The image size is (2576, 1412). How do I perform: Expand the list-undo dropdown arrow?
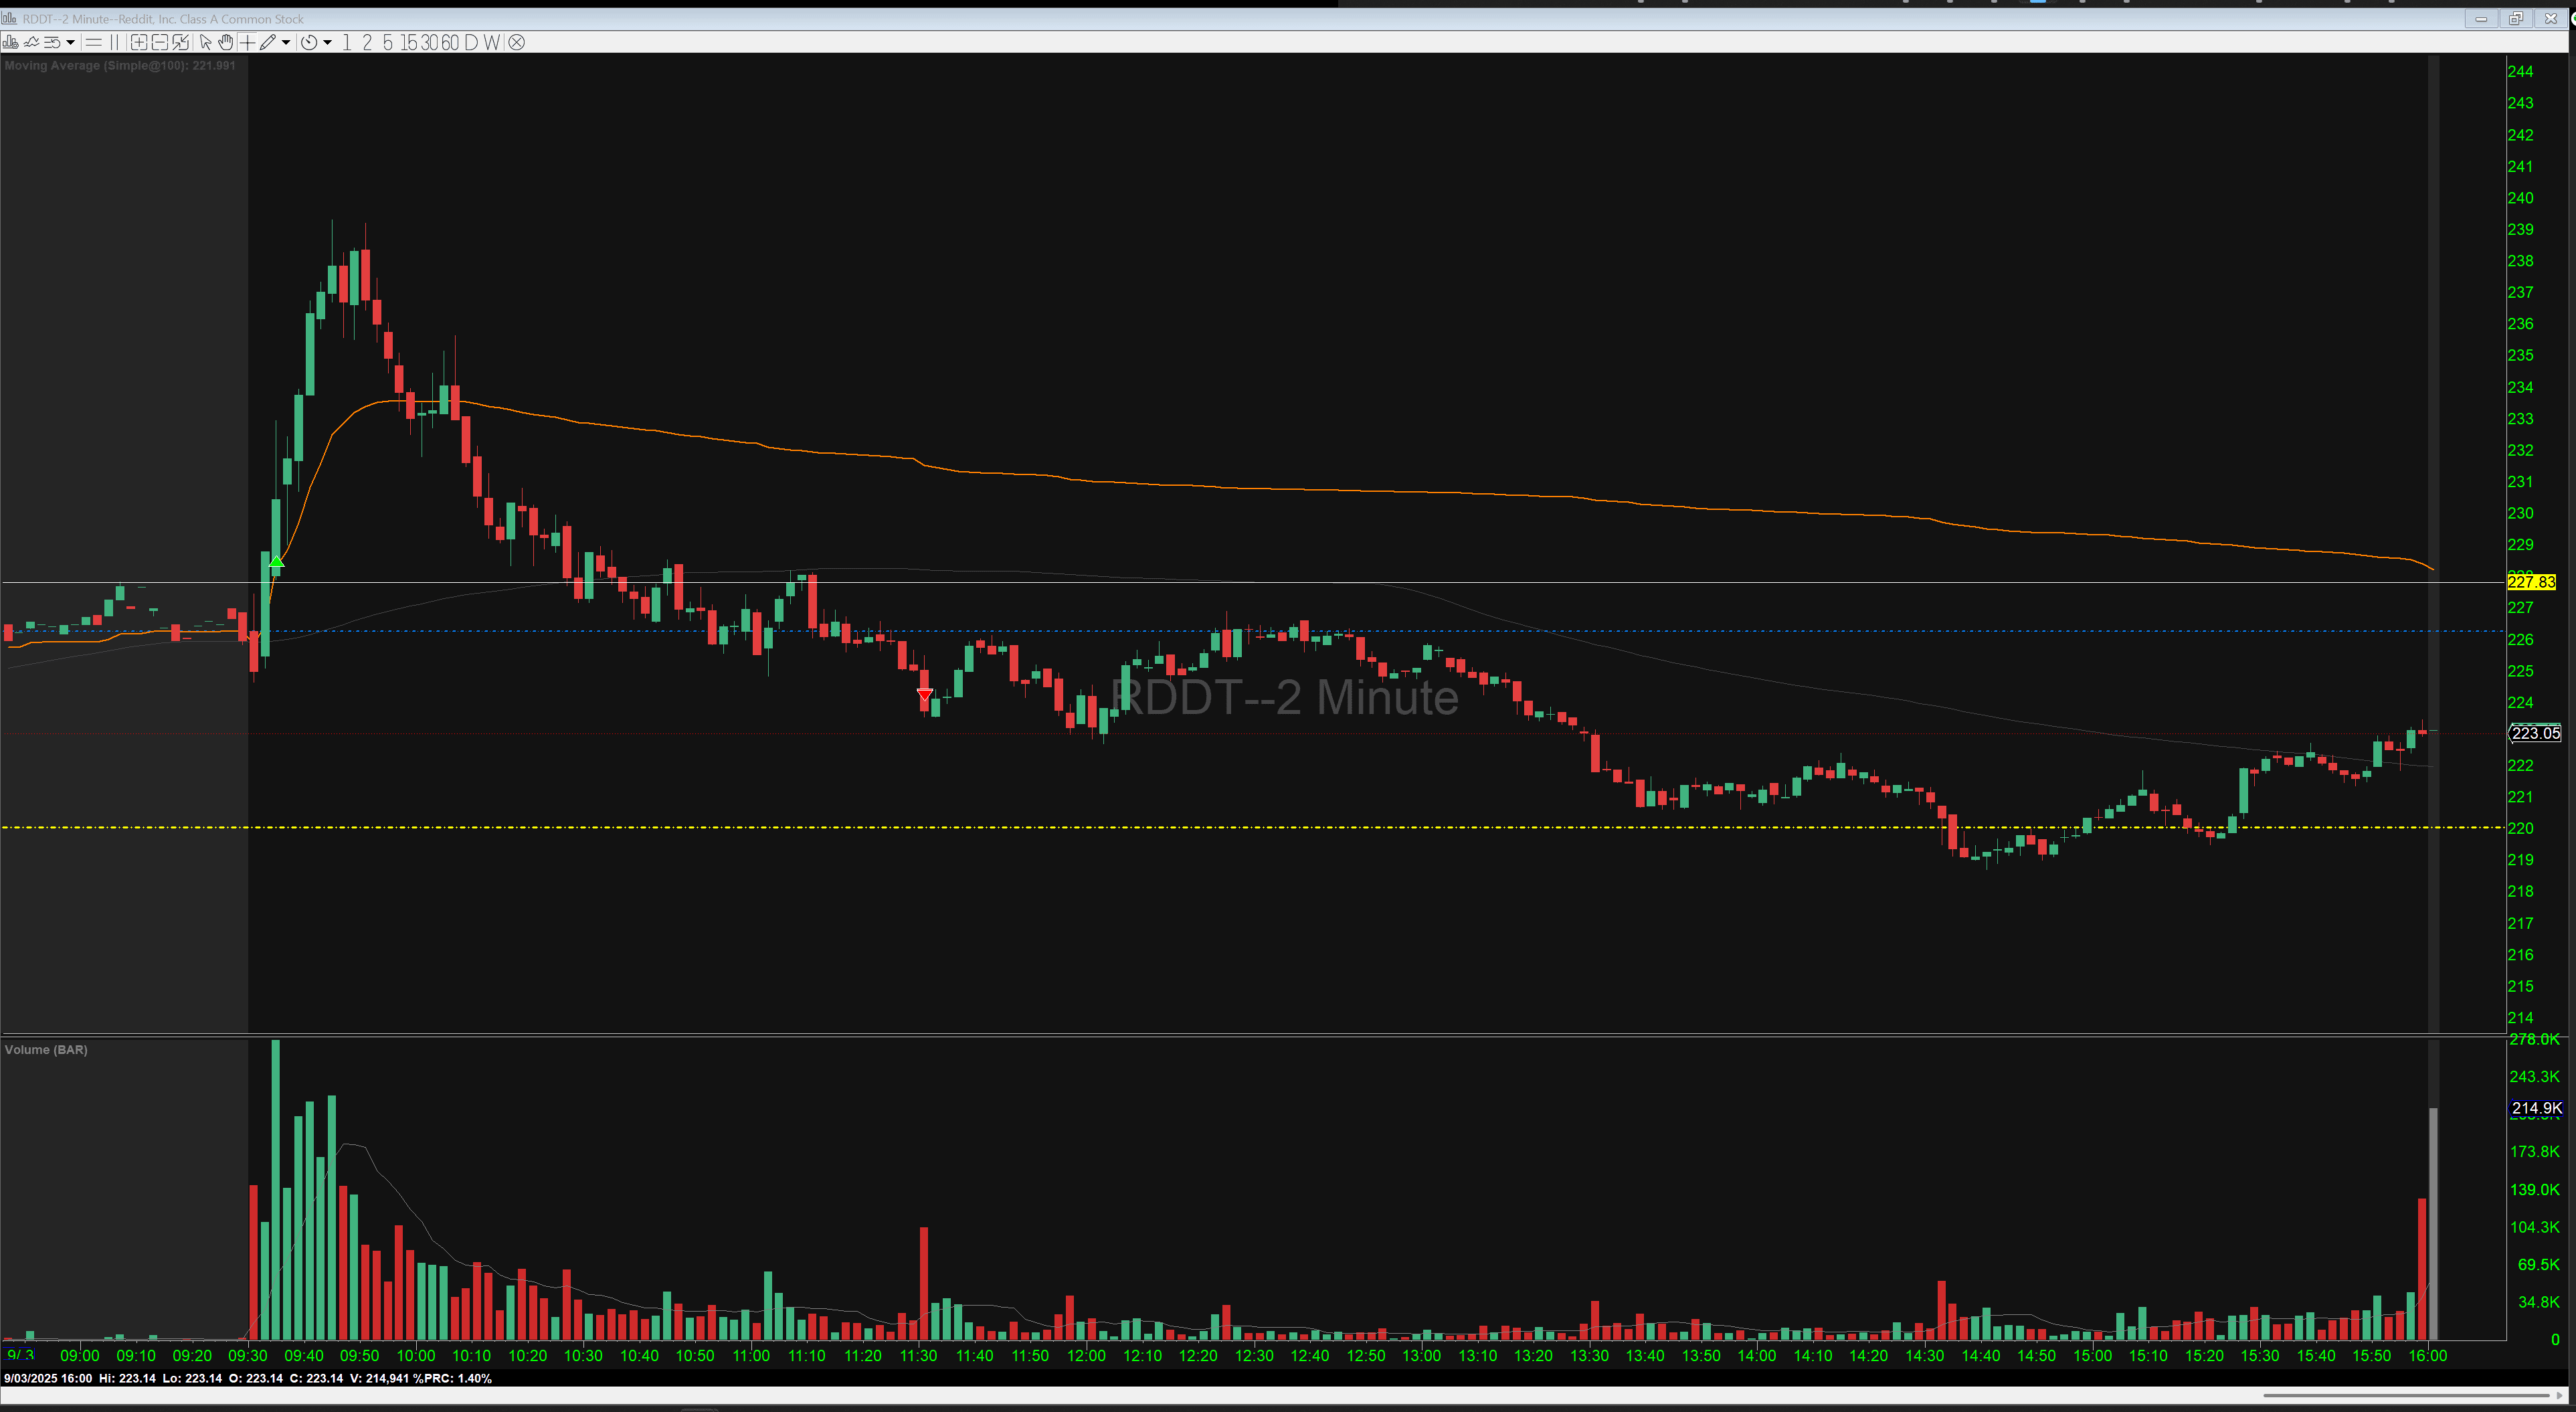click(70, 43)
